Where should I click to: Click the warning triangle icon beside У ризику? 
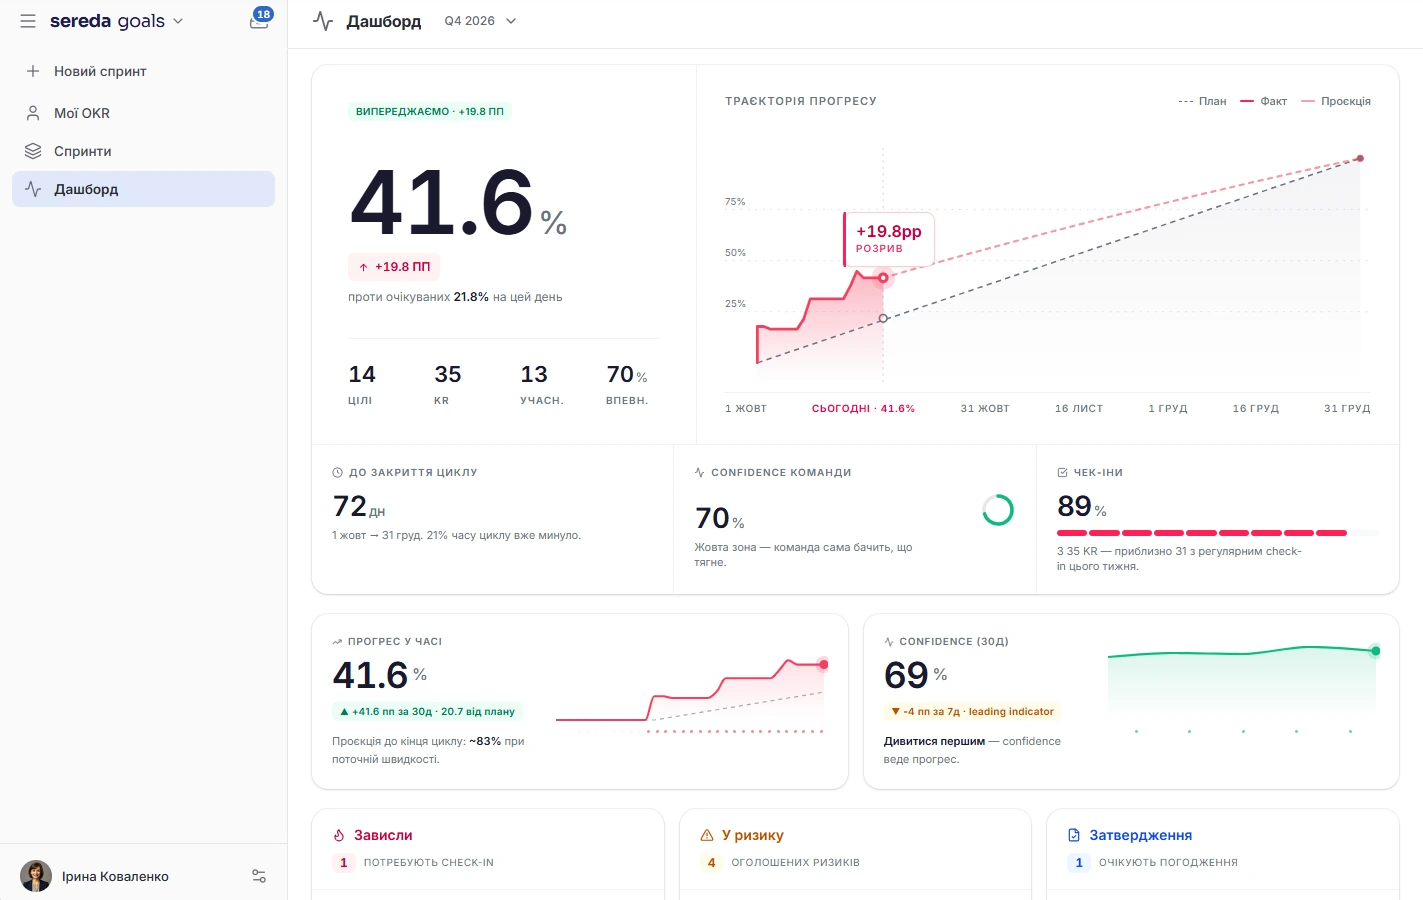[x=707, y=835]
